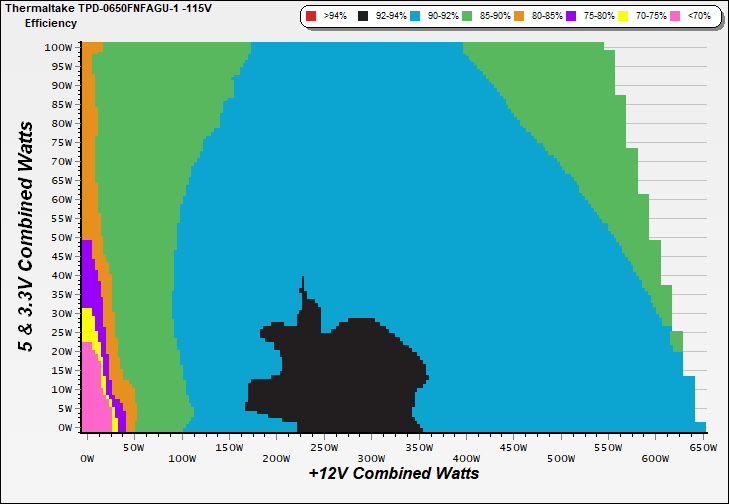Screen dimensions: 729x504
Task: Click the Efficiency subtitle text
Action: tap(50, 22)
